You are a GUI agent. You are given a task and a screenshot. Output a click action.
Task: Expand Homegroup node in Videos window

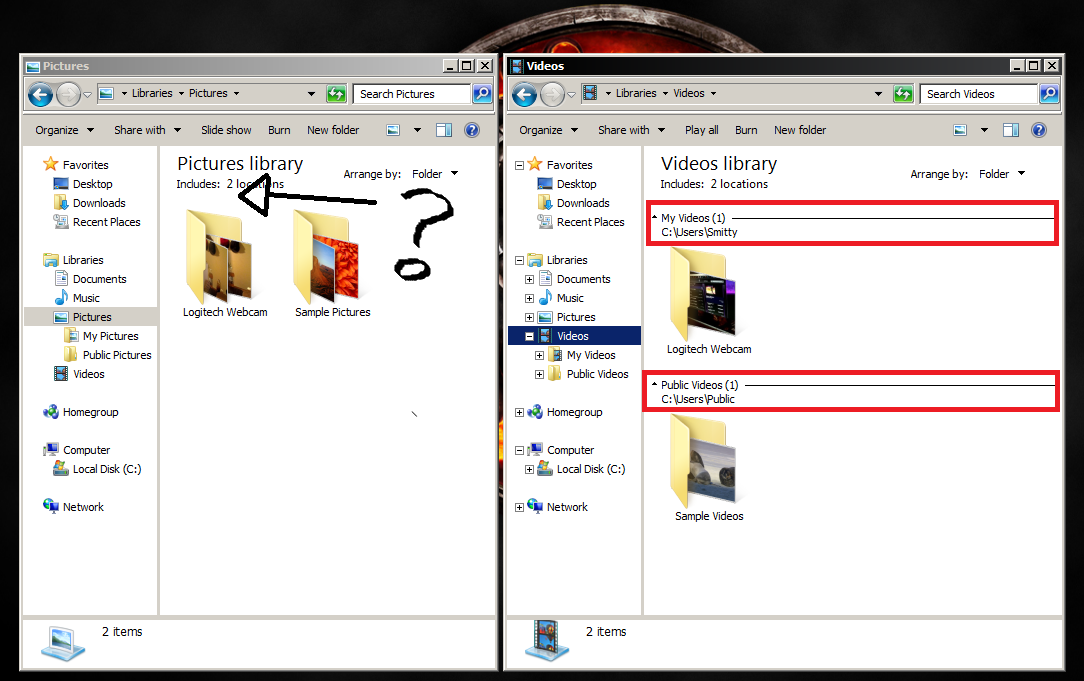[x=519, y=413]
